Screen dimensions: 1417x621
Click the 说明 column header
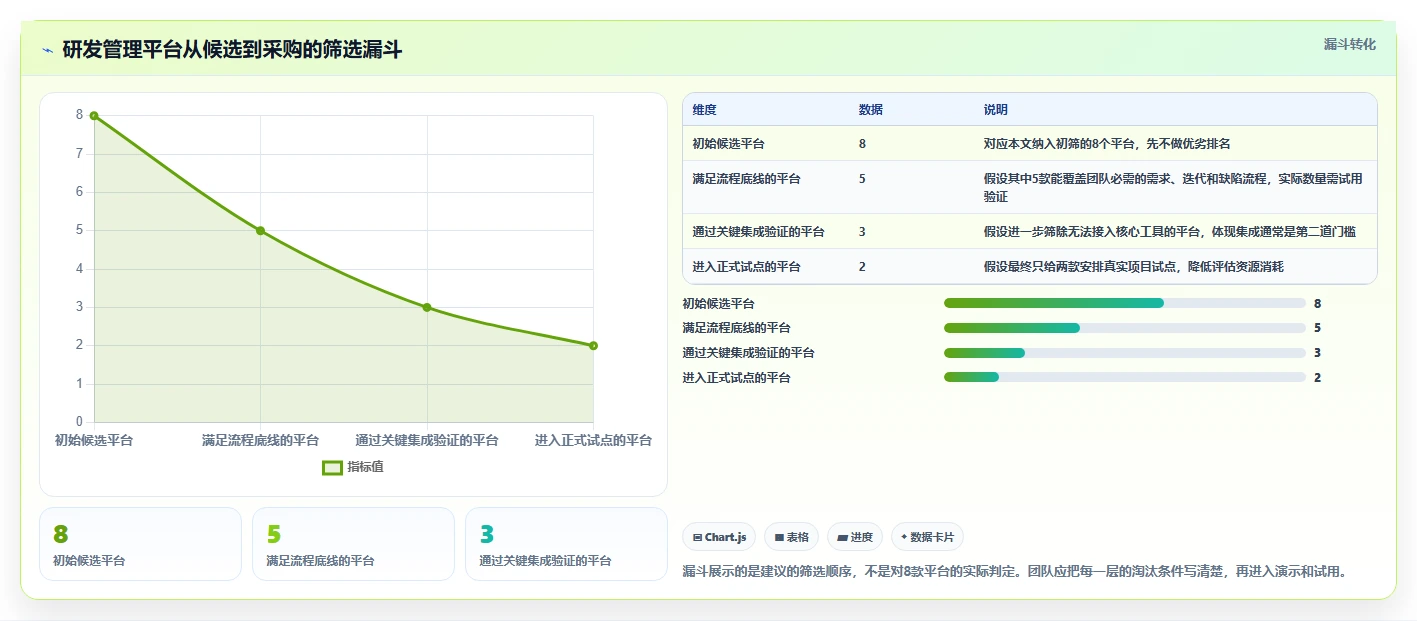(x=996, y=110)
